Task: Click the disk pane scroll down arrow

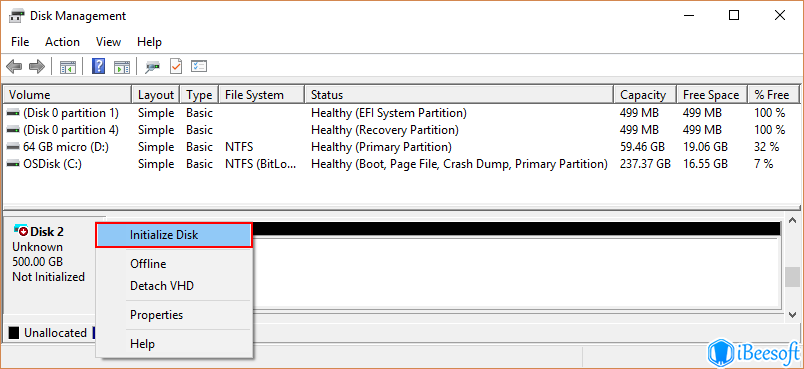Action: coord(793,314)
